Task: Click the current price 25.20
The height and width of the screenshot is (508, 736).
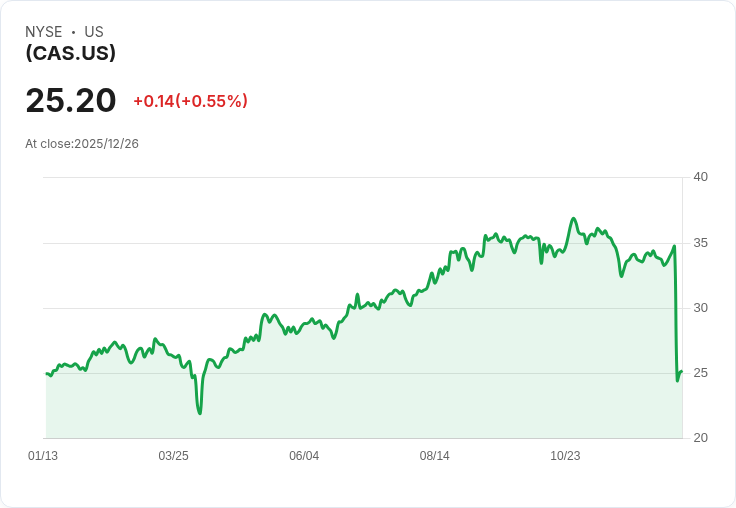Action: (x=71, y=100)
